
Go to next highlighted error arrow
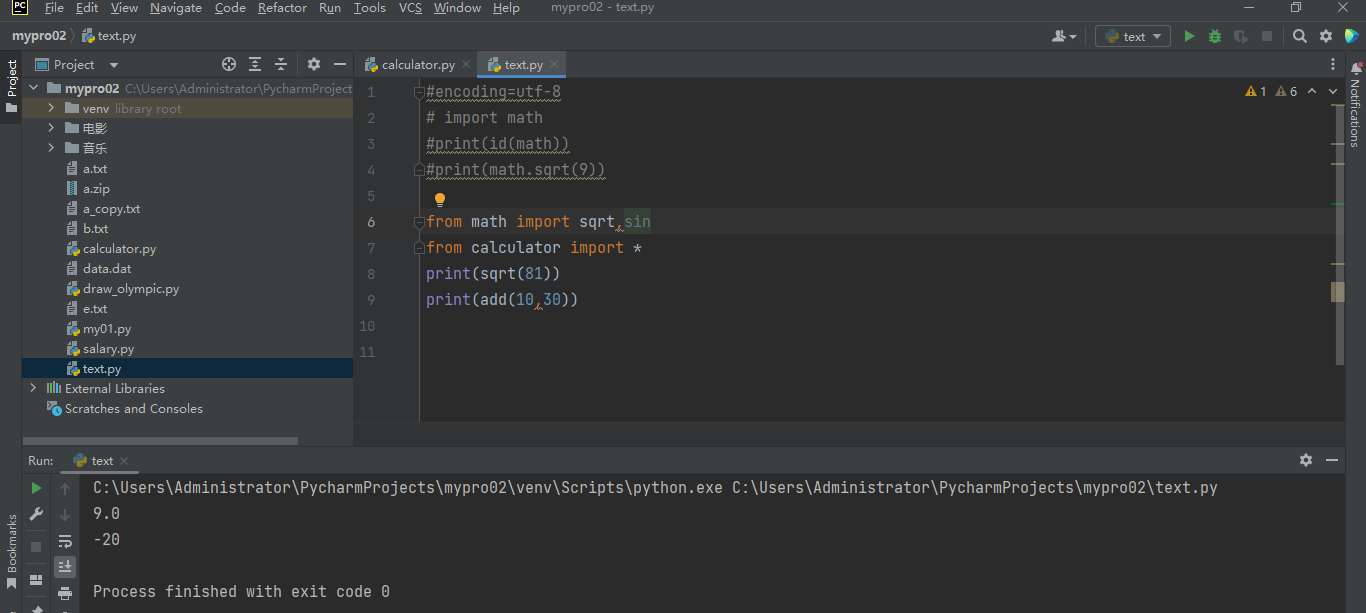click(x=1334, y=91)
